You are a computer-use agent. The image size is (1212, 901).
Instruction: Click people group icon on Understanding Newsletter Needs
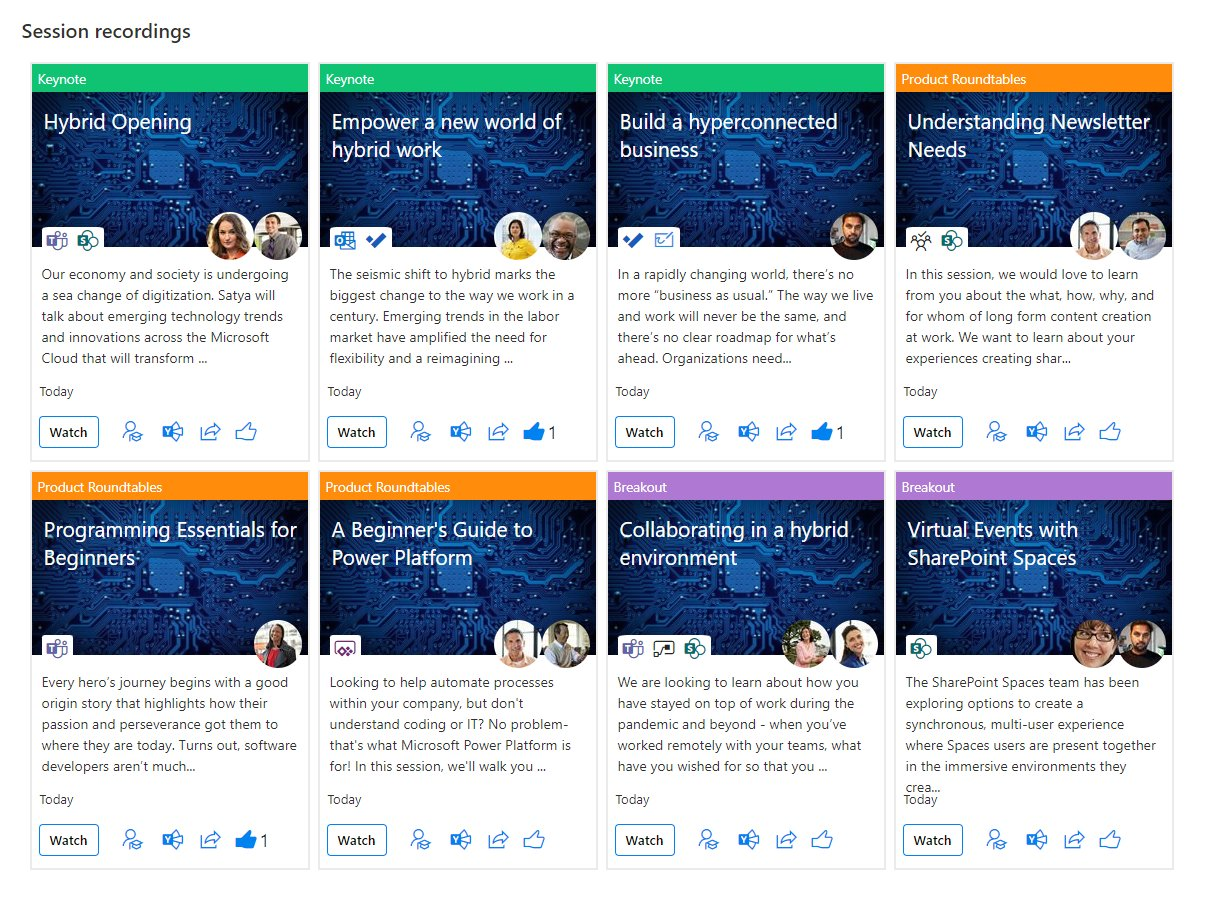click(921, 240)
